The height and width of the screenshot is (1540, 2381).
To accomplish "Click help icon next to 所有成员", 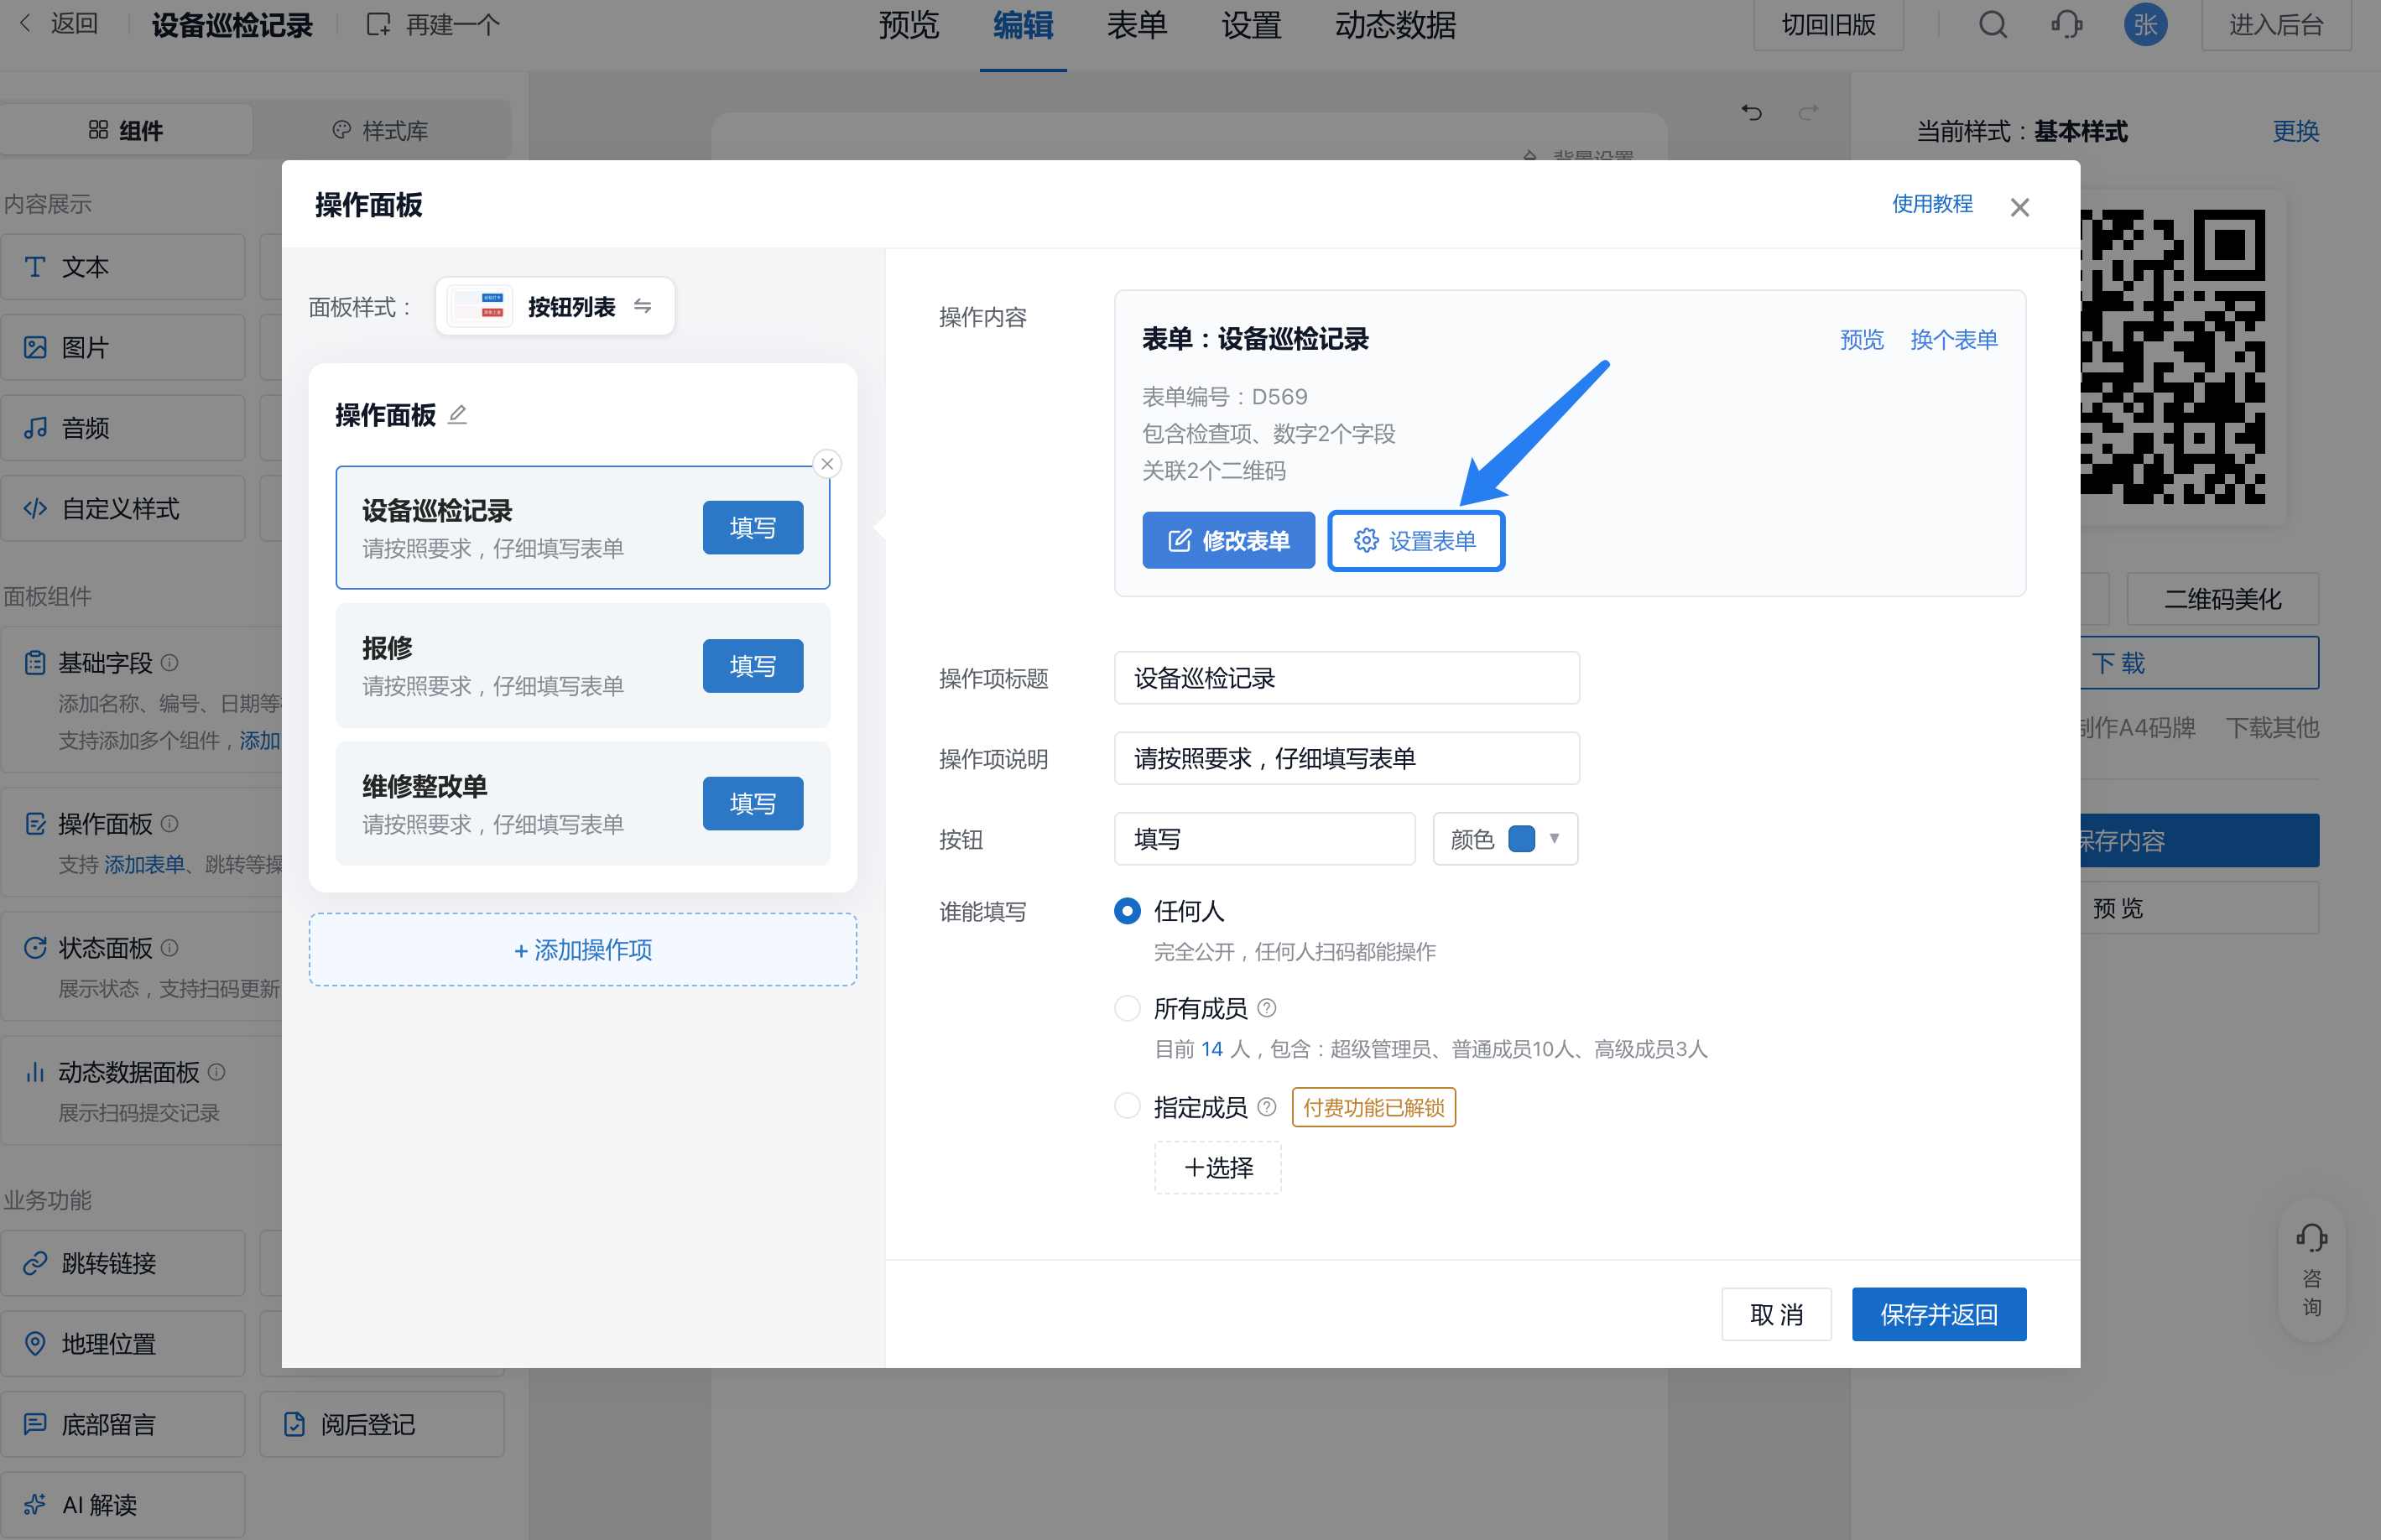I will (x=1267, y=1008).
